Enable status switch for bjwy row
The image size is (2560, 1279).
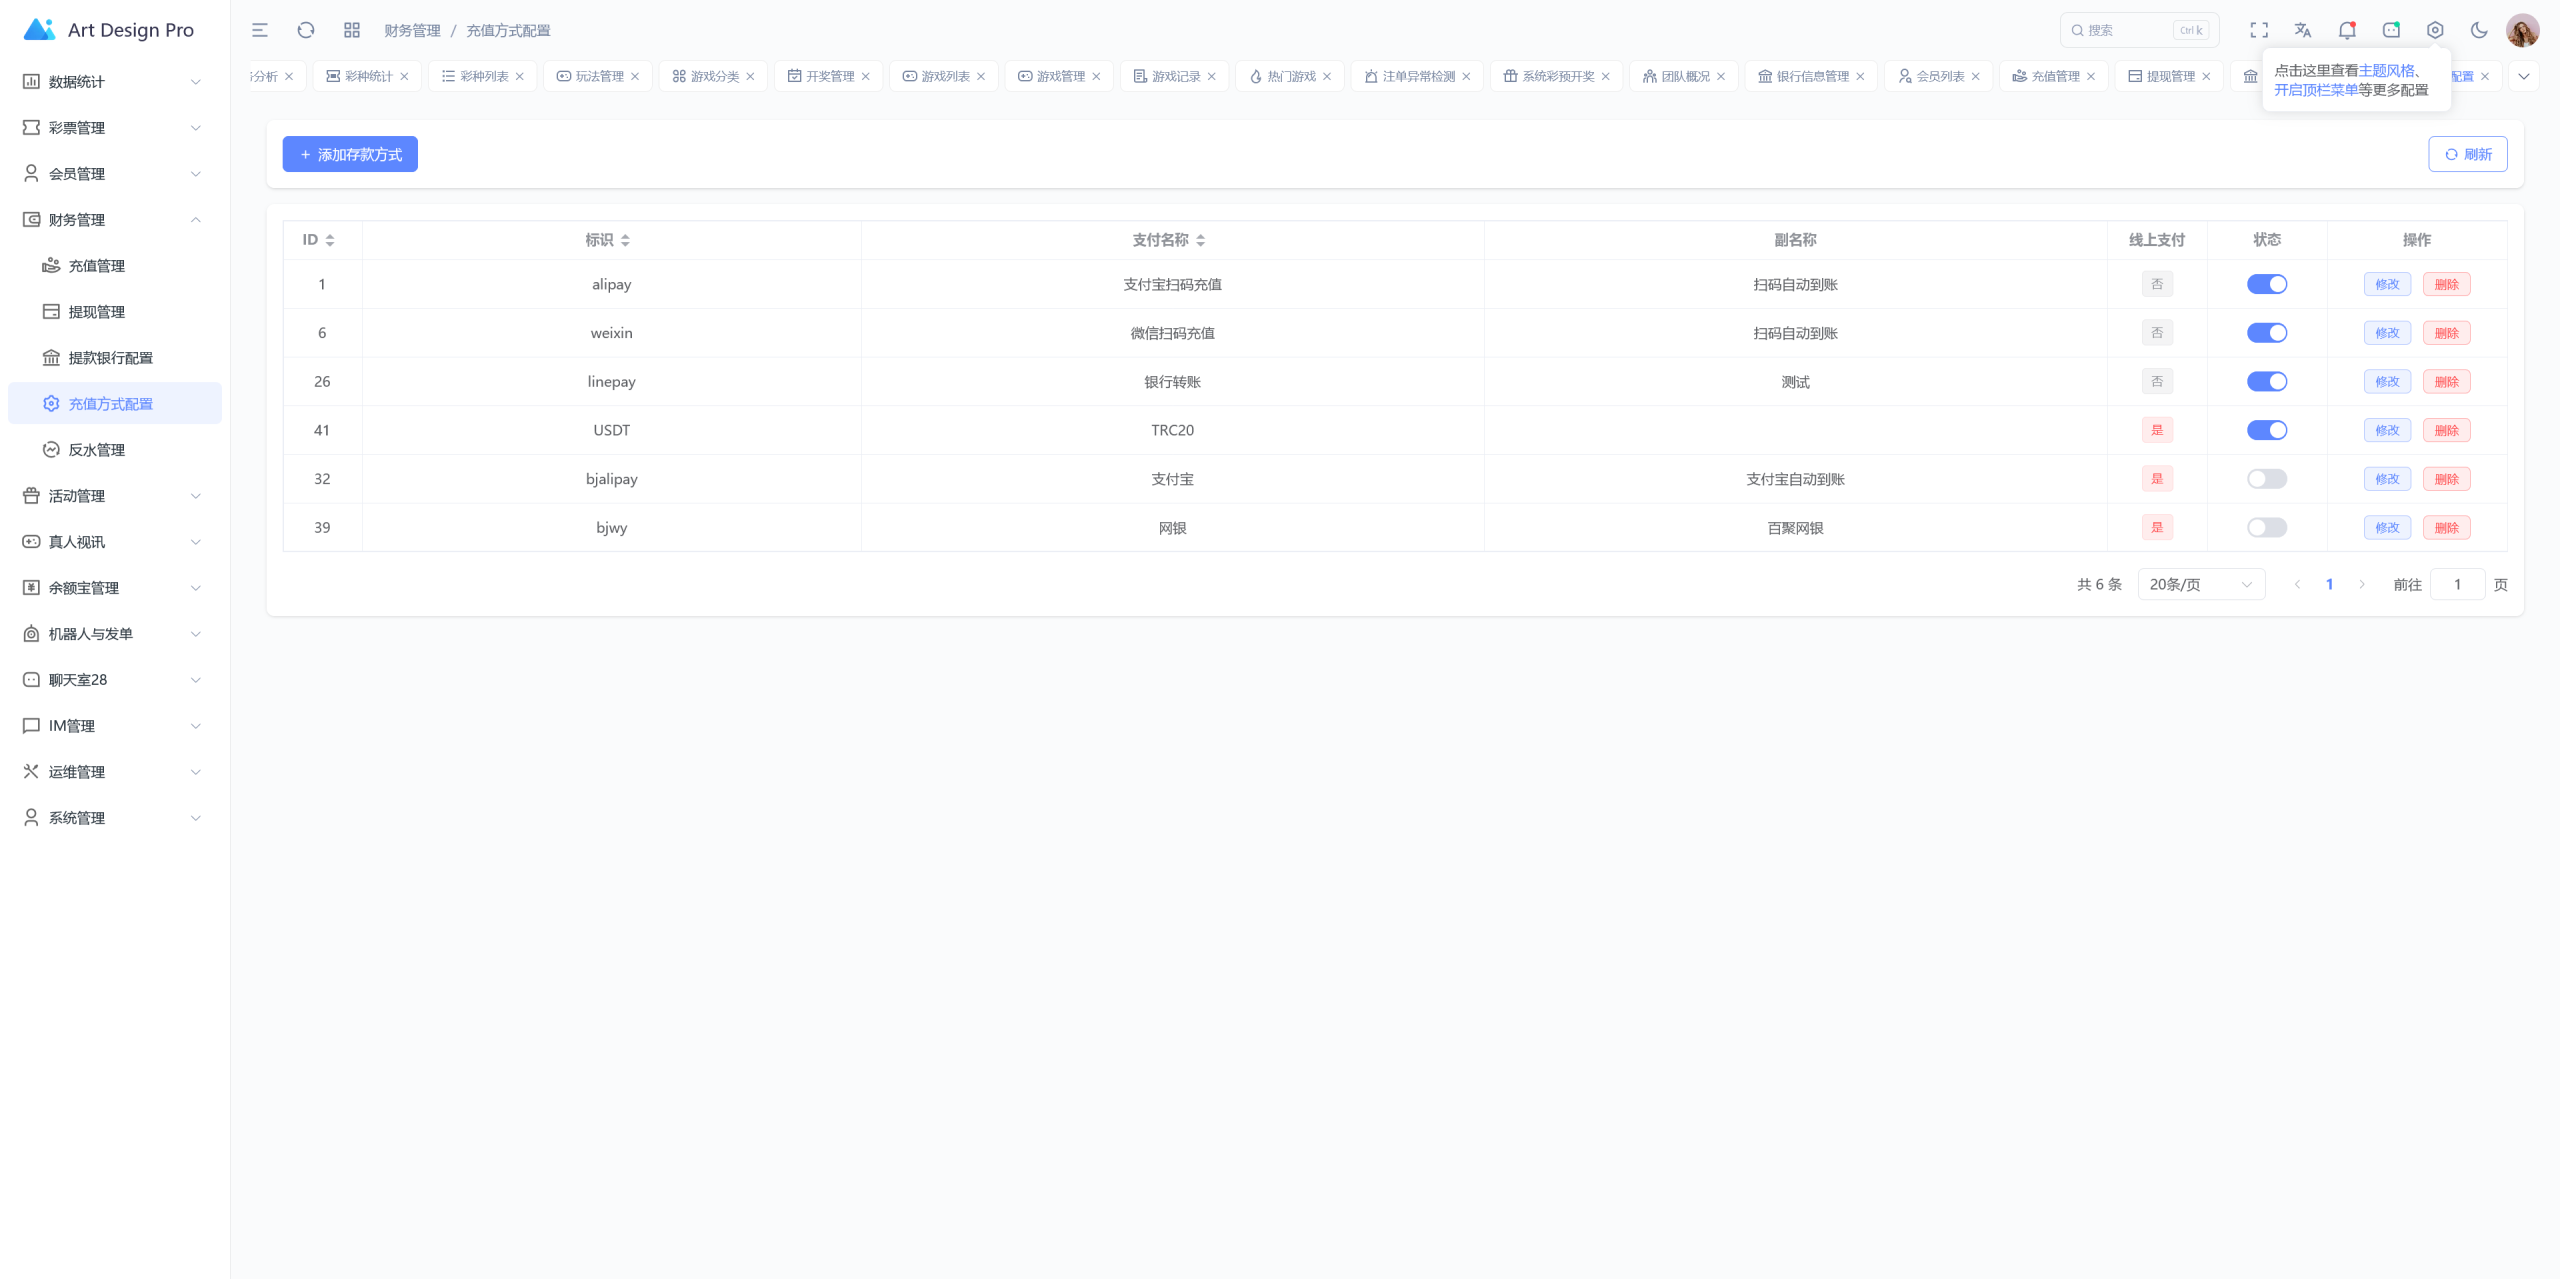(x=2266, y=527)
